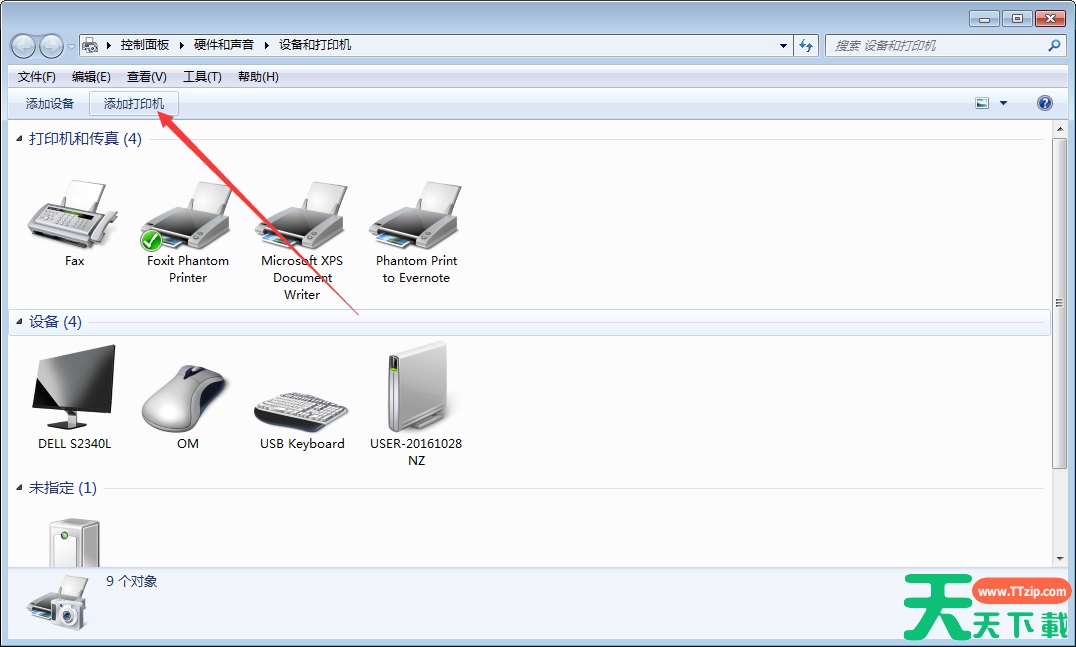This screenshot has width=1076, height=647.
Task: Select the Foxit Phantom Printer icon
Action: pos(187,215)
